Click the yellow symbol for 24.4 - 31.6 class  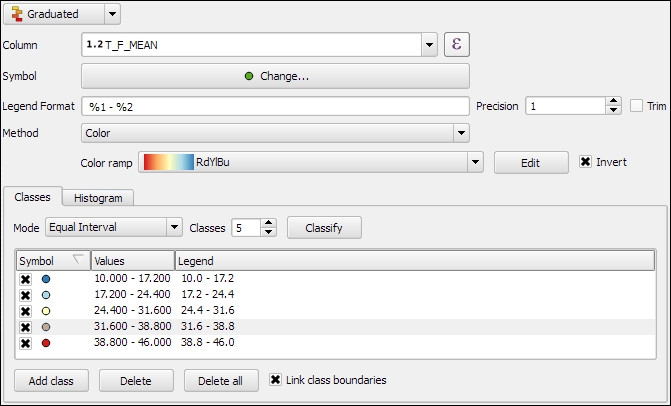46,311
